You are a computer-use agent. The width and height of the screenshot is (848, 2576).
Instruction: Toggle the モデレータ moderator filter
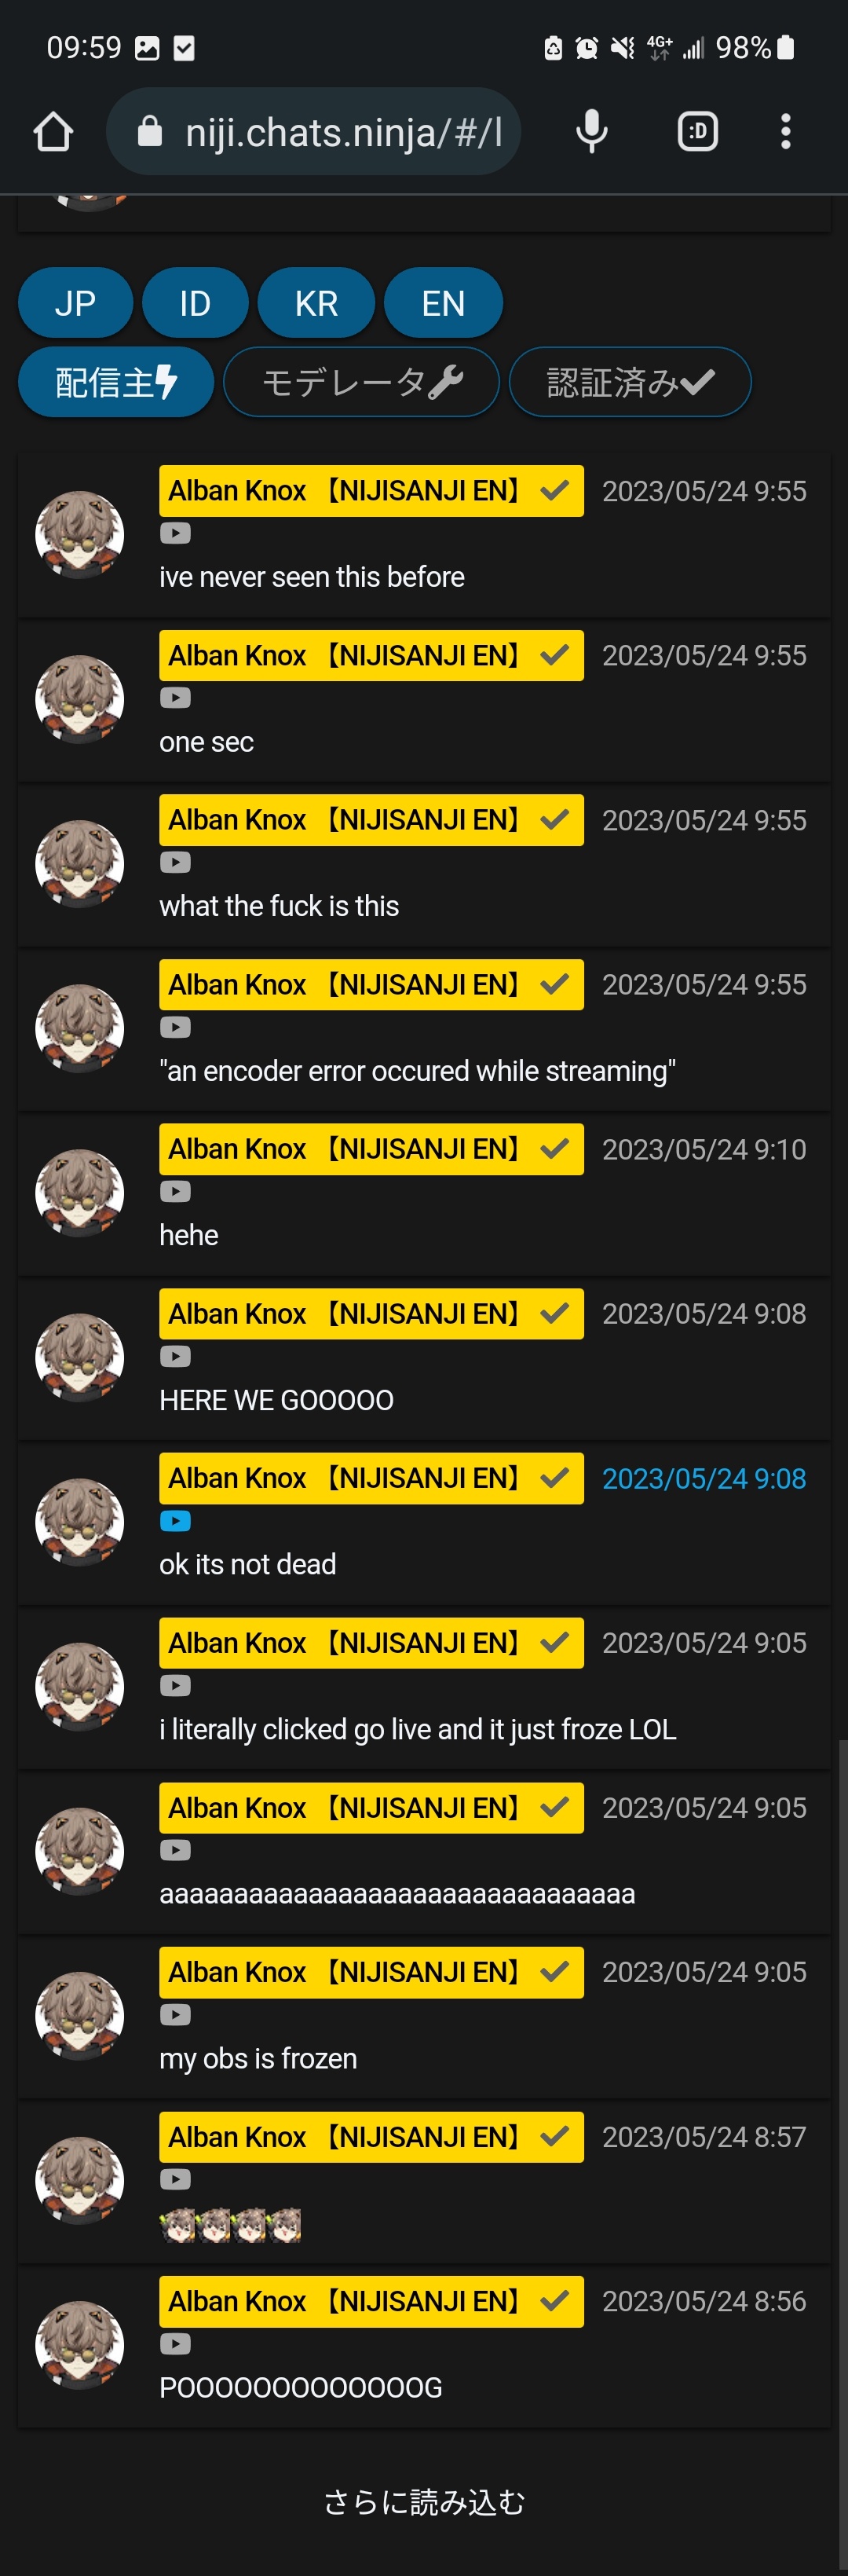[361, 382]
